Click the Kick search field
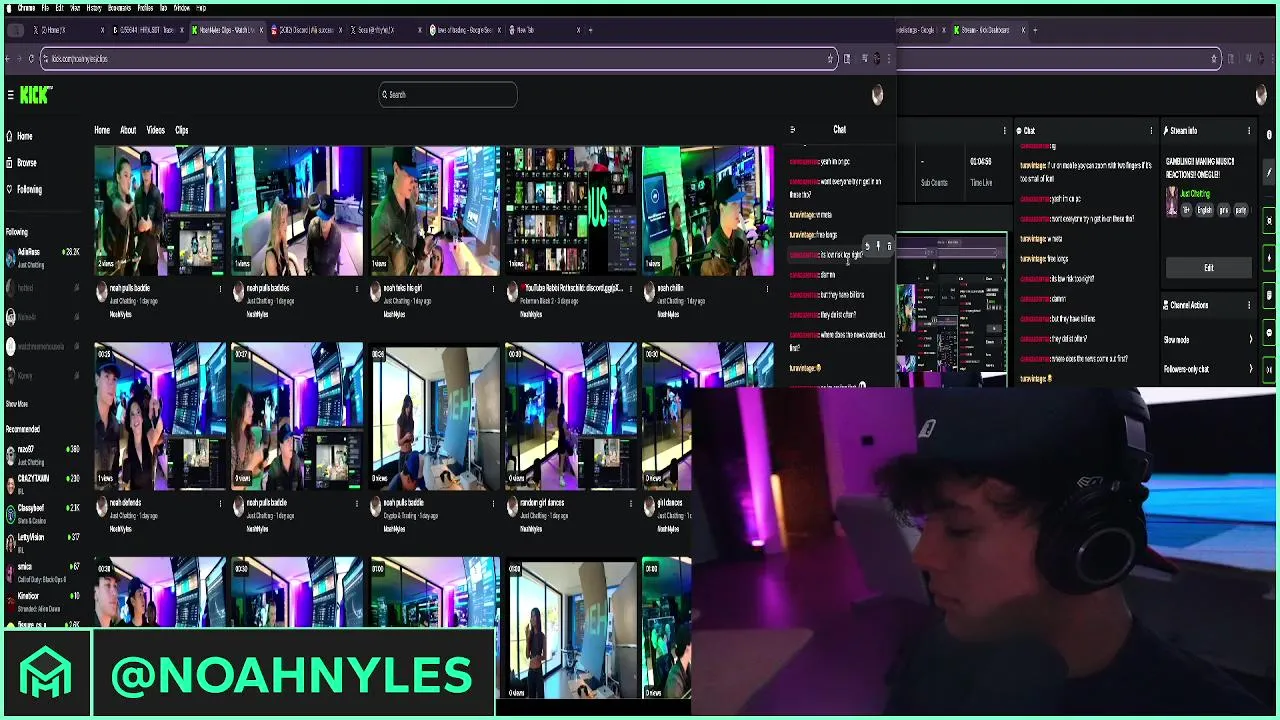This screenshot has width=1280, height=720. tap(448, 95)
